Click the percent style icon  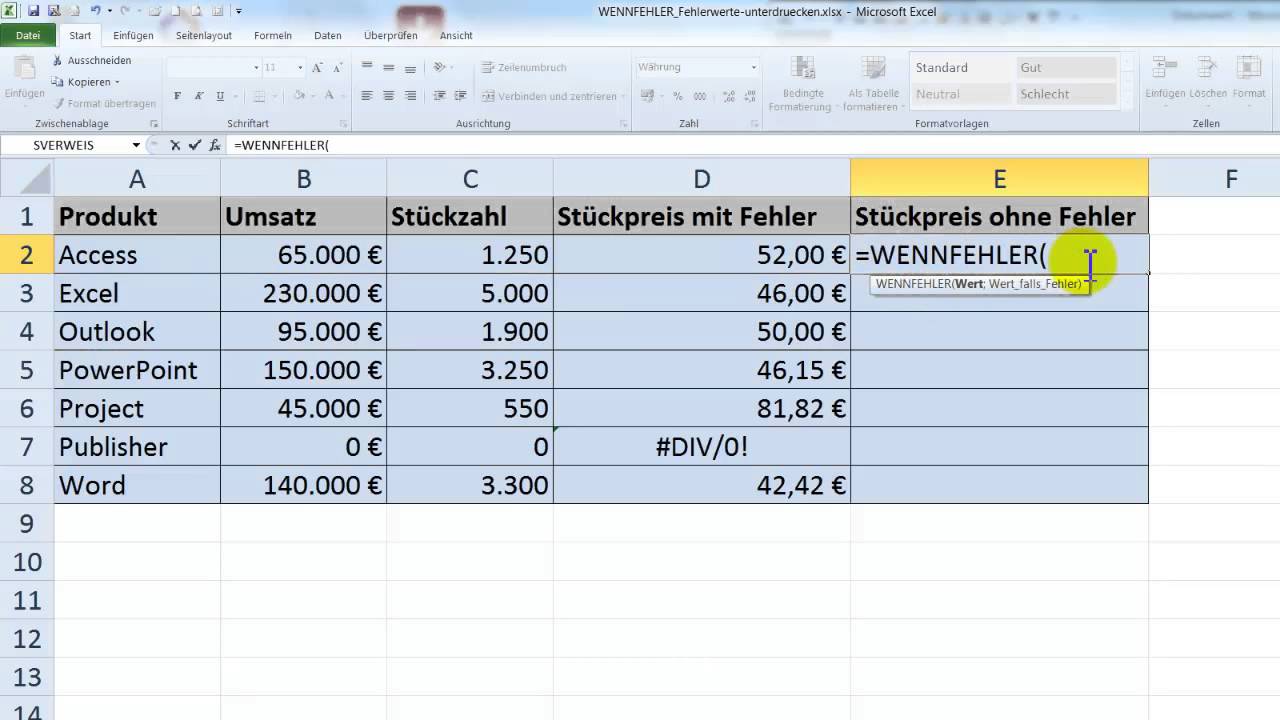tap(677, 97)
